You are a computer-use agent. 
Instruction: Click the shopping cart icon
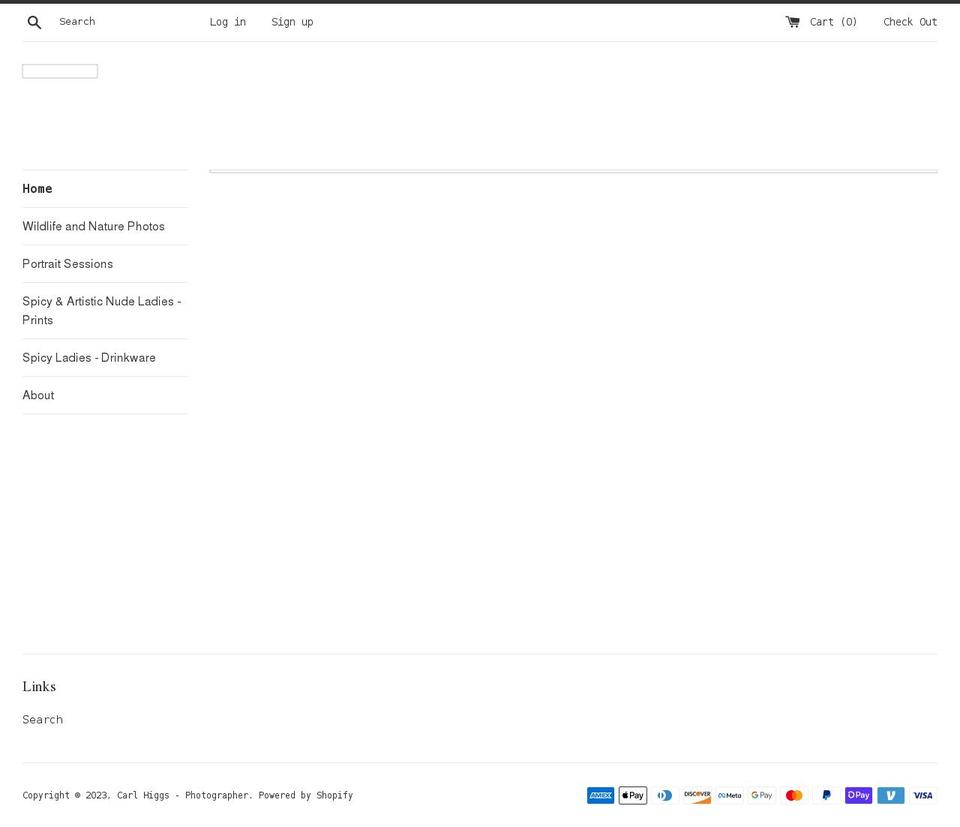[792, 22]
